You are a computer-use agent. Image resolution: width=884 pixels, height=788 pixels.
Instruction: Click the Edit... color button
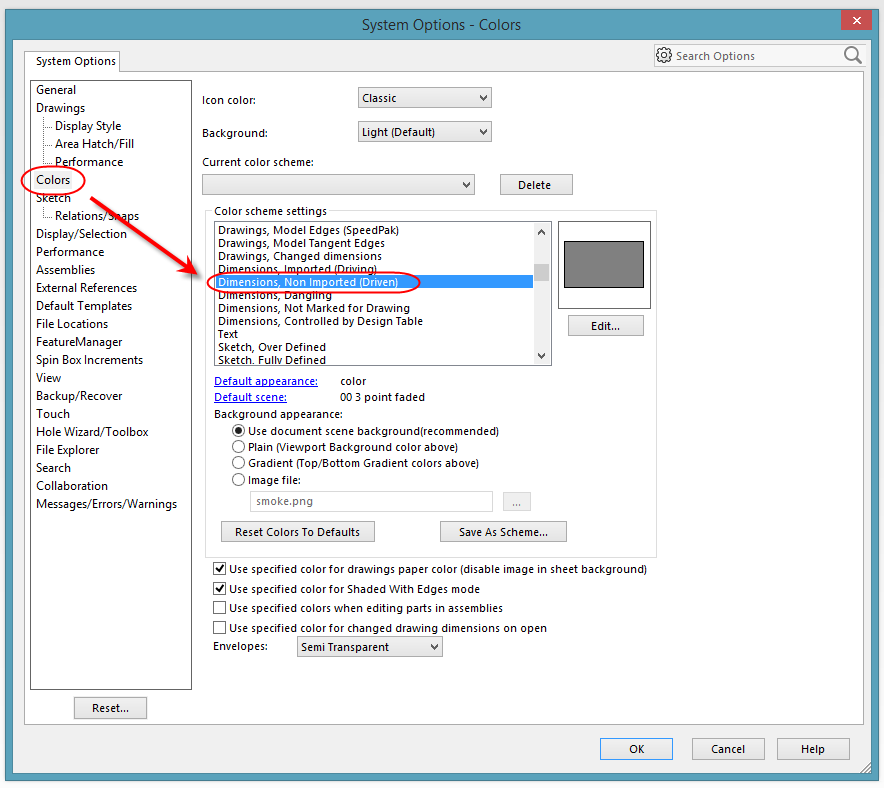coord(605,326)
